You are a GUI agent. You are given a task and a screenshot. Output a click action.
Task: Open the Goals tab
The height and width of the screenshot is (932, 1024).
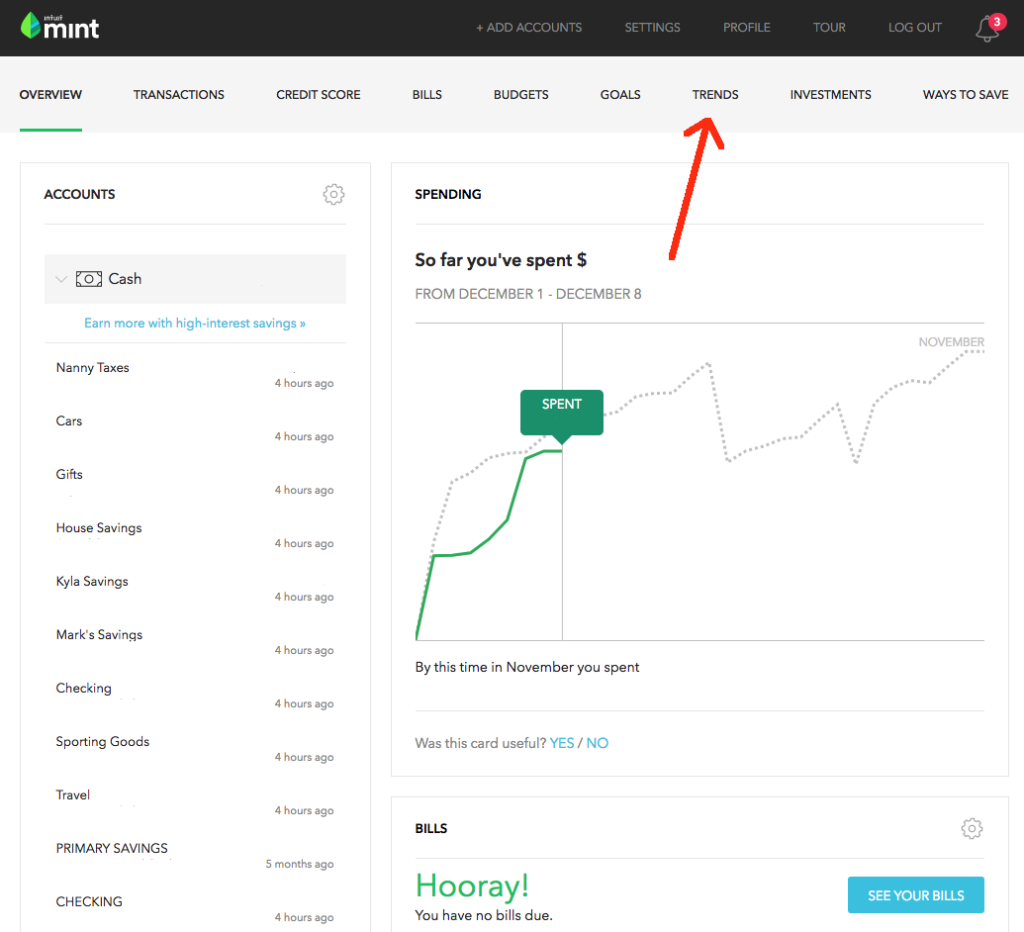coord(620,95)
